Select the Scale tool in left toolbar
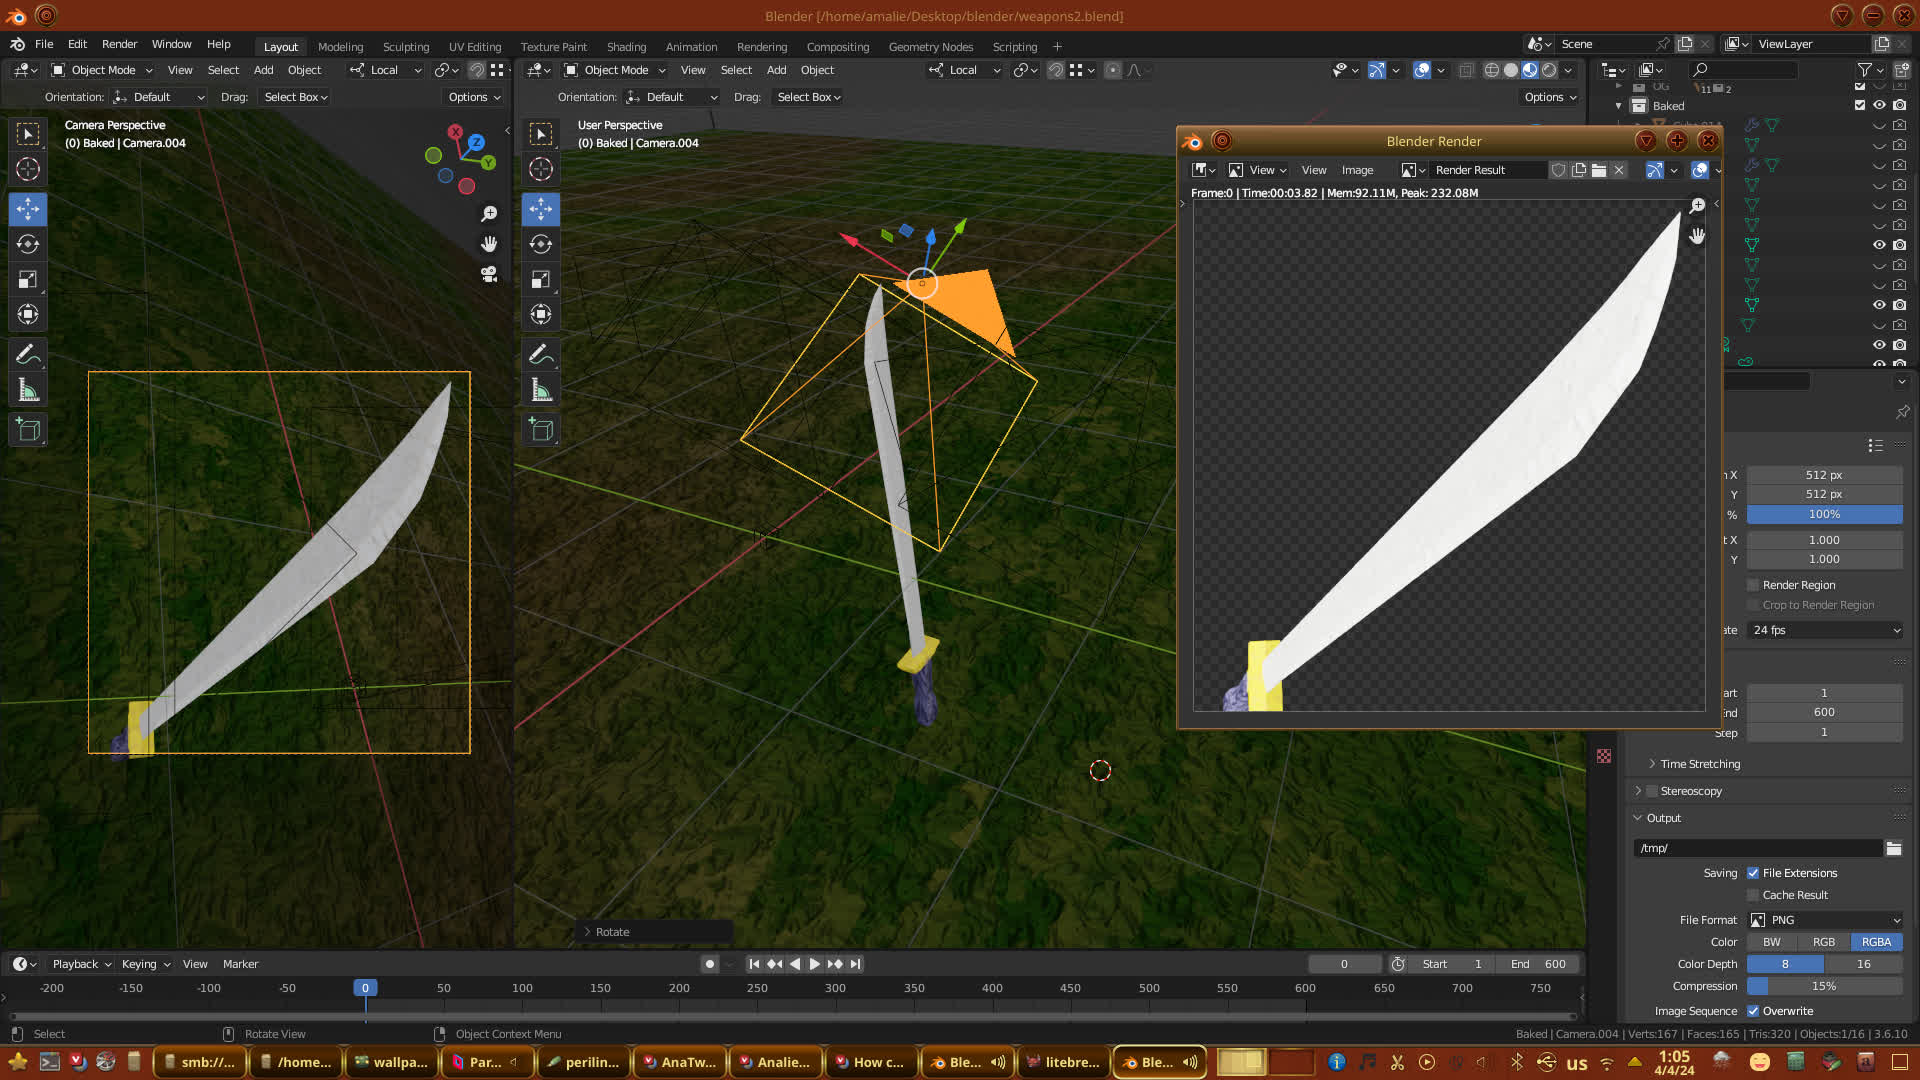 click(x=28, y=280)
